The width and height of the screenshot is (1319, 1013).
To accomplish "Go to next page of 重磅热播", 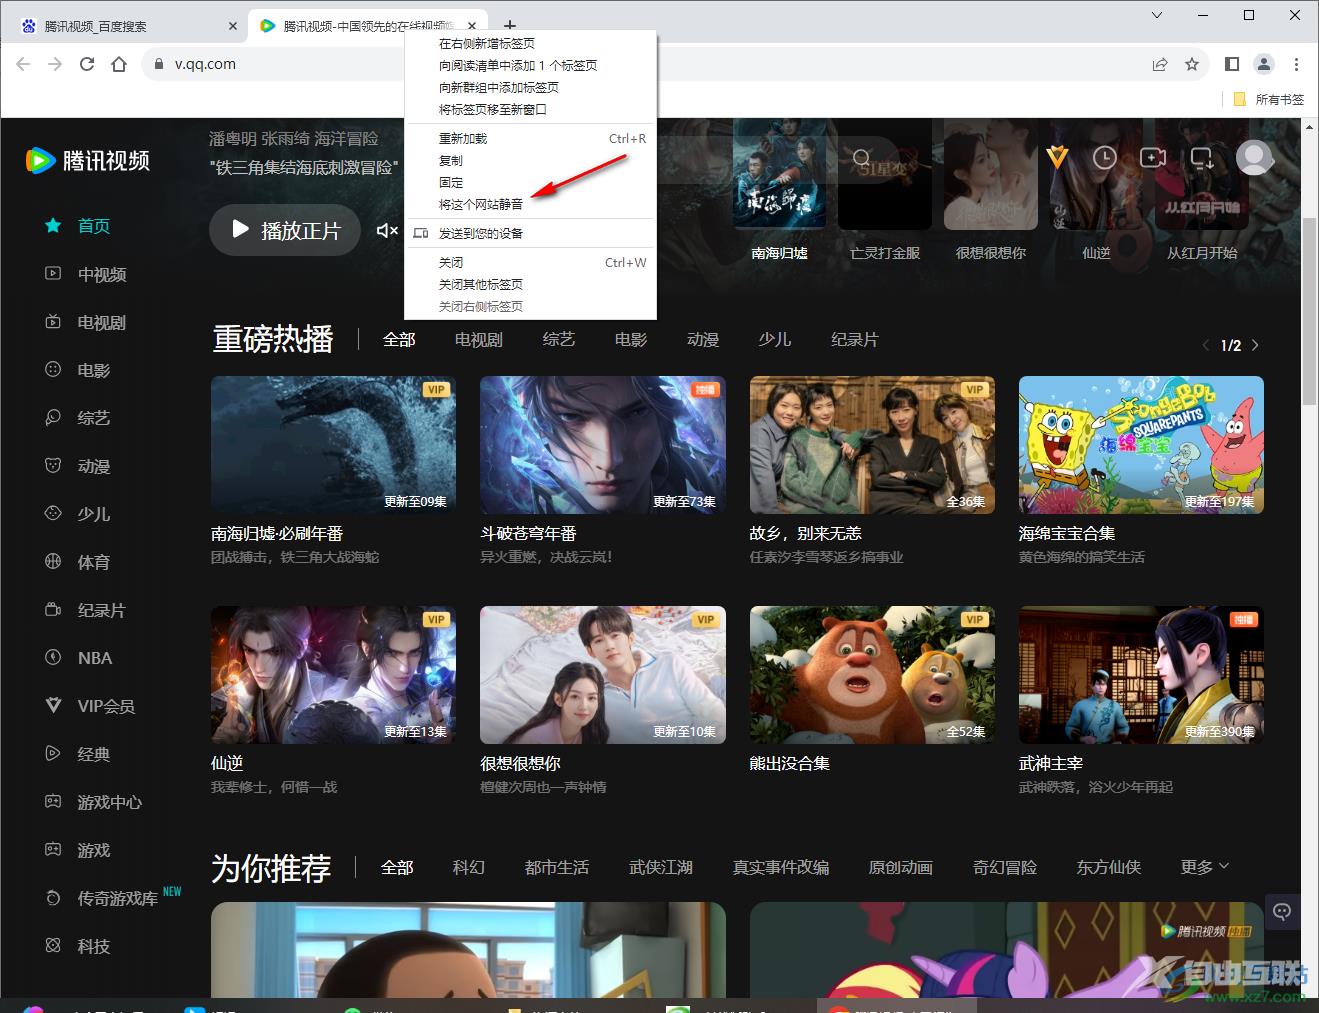I will 1255,345.
